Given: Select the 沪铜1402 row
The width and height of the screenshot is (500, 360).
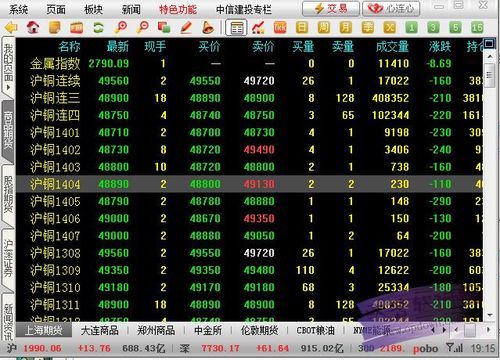Looking at the screenshot, I should pyautogui.click(x=249, y=150).
